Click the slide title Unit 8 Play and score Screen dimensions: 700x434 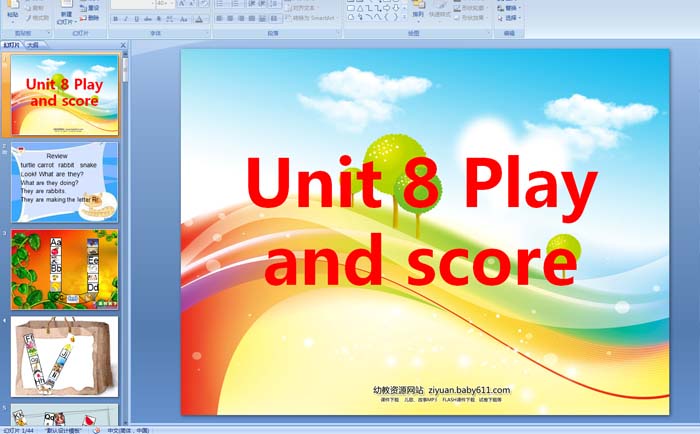(421, 221)
